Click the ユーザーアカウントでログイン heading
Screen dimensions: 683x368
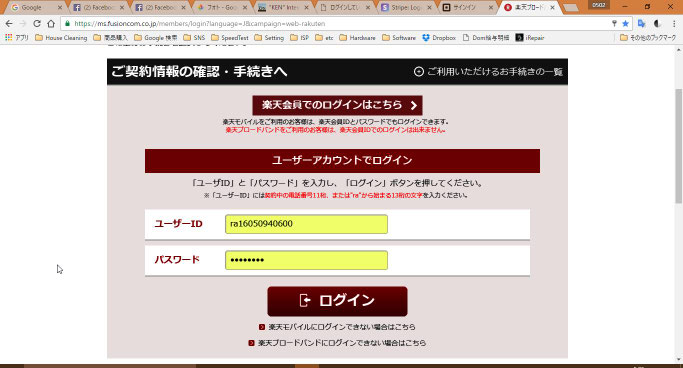click(x=342, y=160)
